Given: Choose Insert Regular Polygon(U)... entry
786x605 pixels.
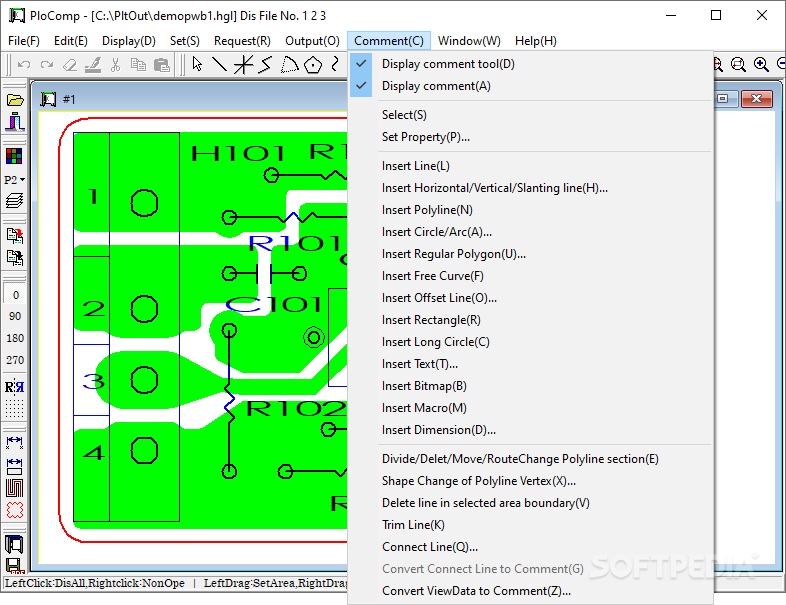Looking at the screenshot, I should (x=530, y=254).
